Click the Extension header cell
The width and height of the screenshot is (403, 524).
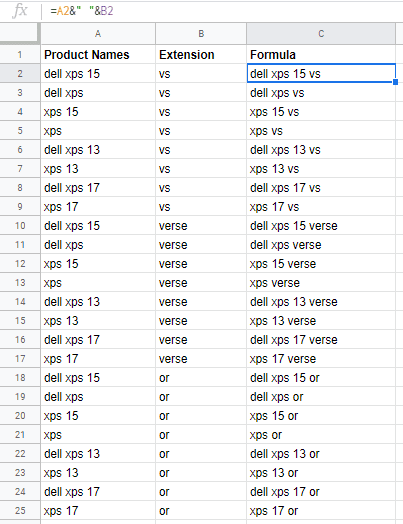coord(201,54)
